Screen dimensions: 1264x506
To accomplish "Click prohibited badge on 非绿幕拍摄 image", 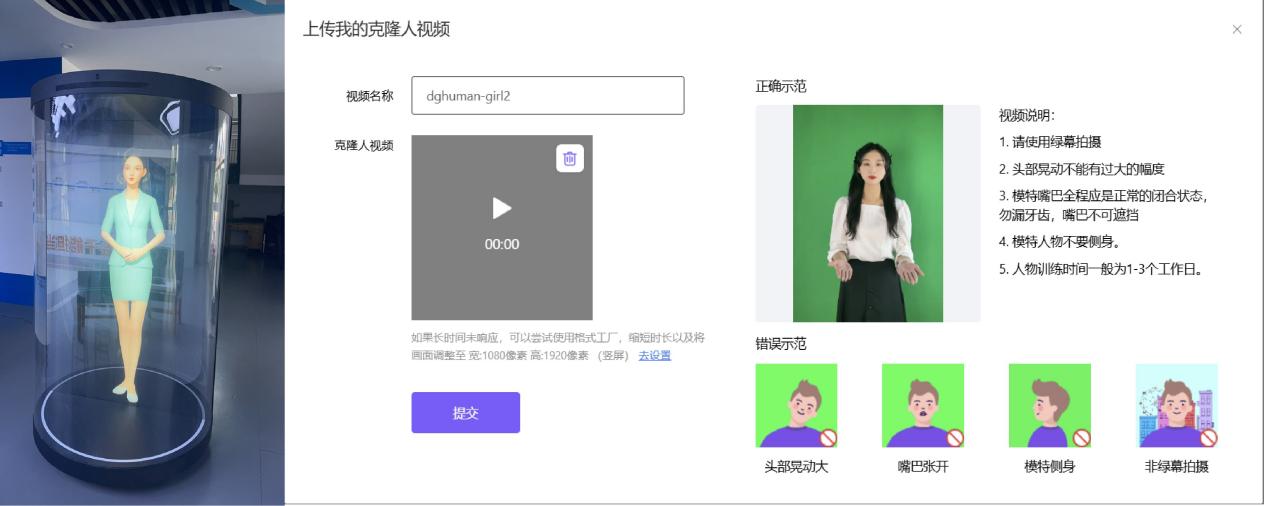I will pos(1208,438).
